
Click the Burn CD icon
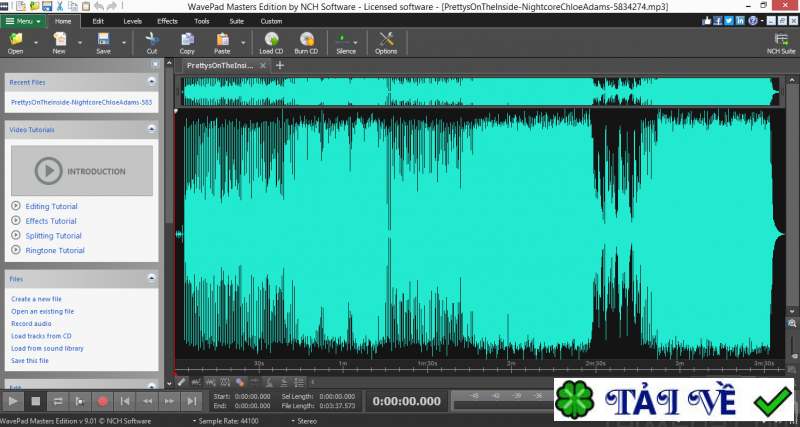coord(307,41)
